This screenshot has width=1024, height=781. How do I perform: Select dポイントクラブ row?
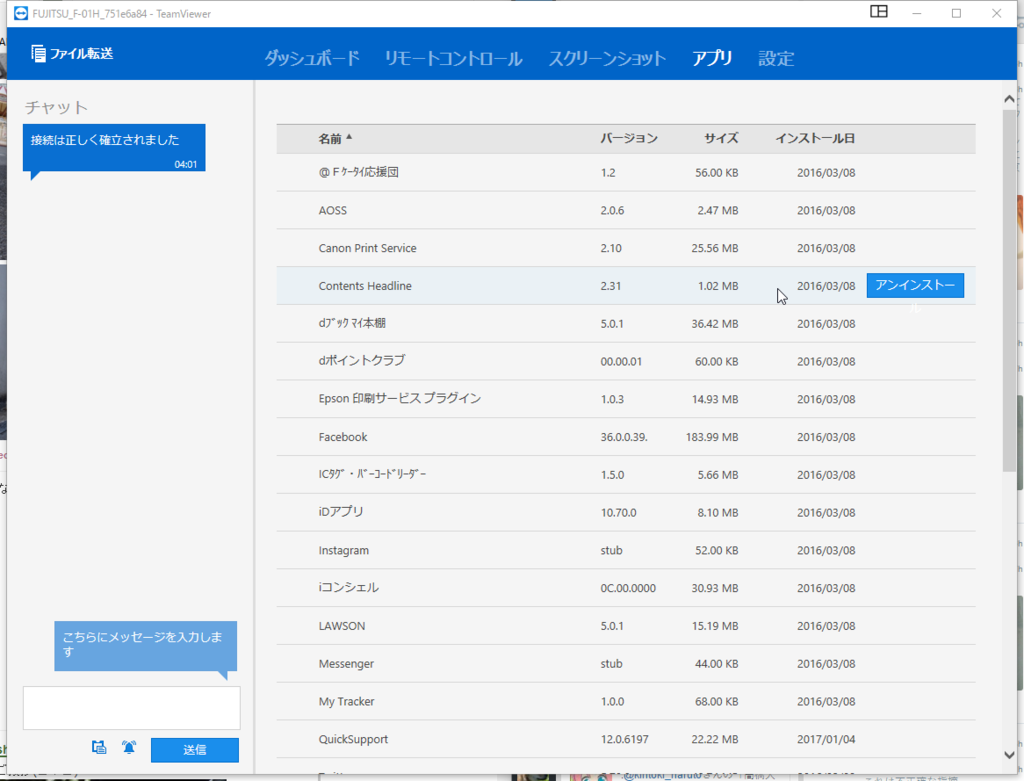click(x=626, y=361)
